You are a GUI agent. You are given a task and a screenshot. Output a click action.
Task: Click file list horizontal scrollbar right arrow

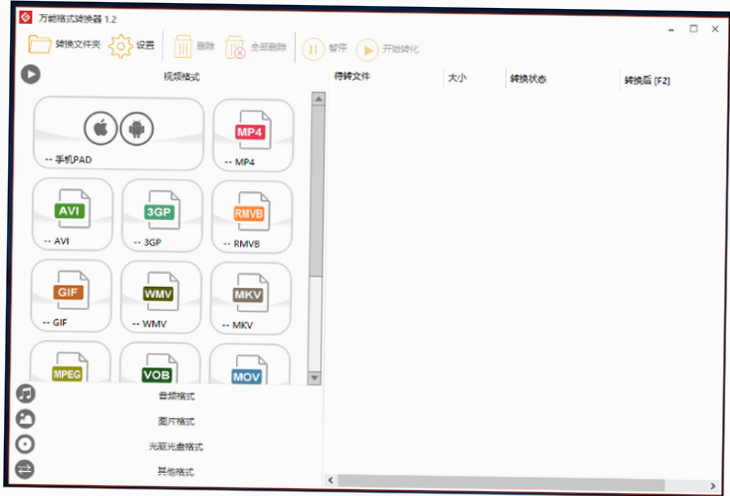[713, 486]
